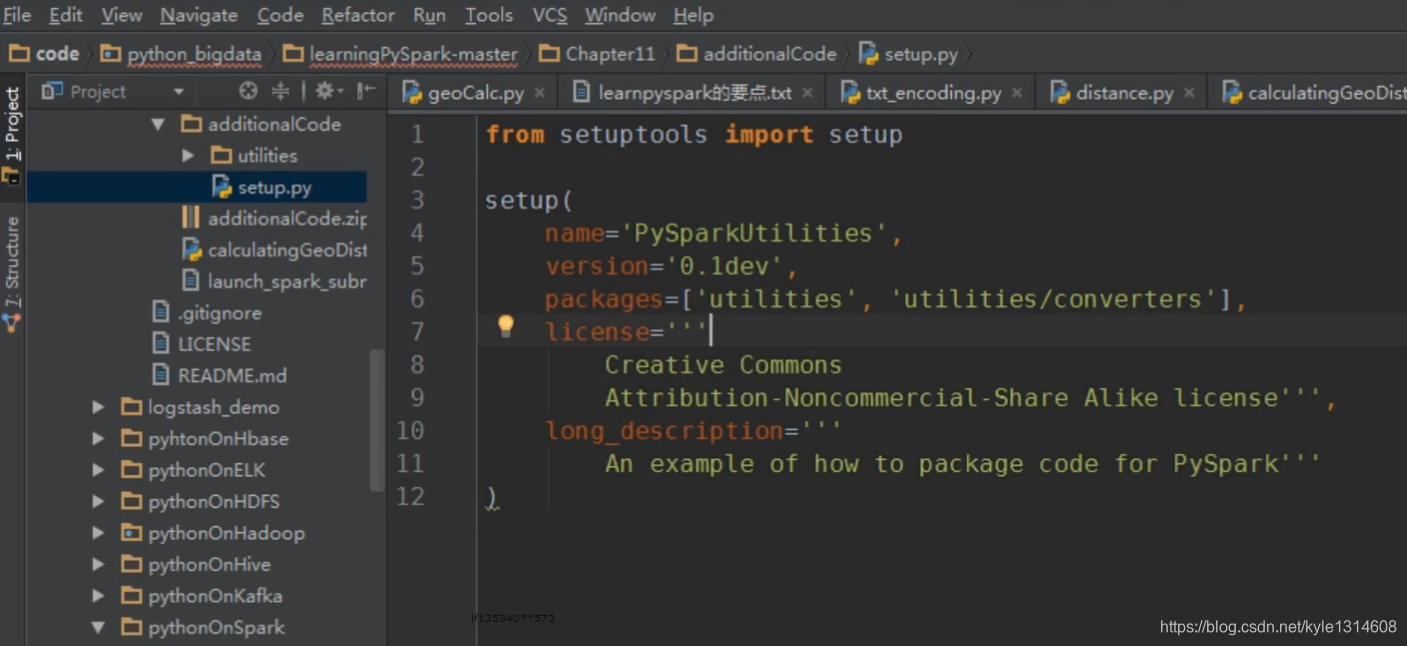Toggle the 1: Project side tab
Screen dimensions: 1407x646
(x=12, y=135)
